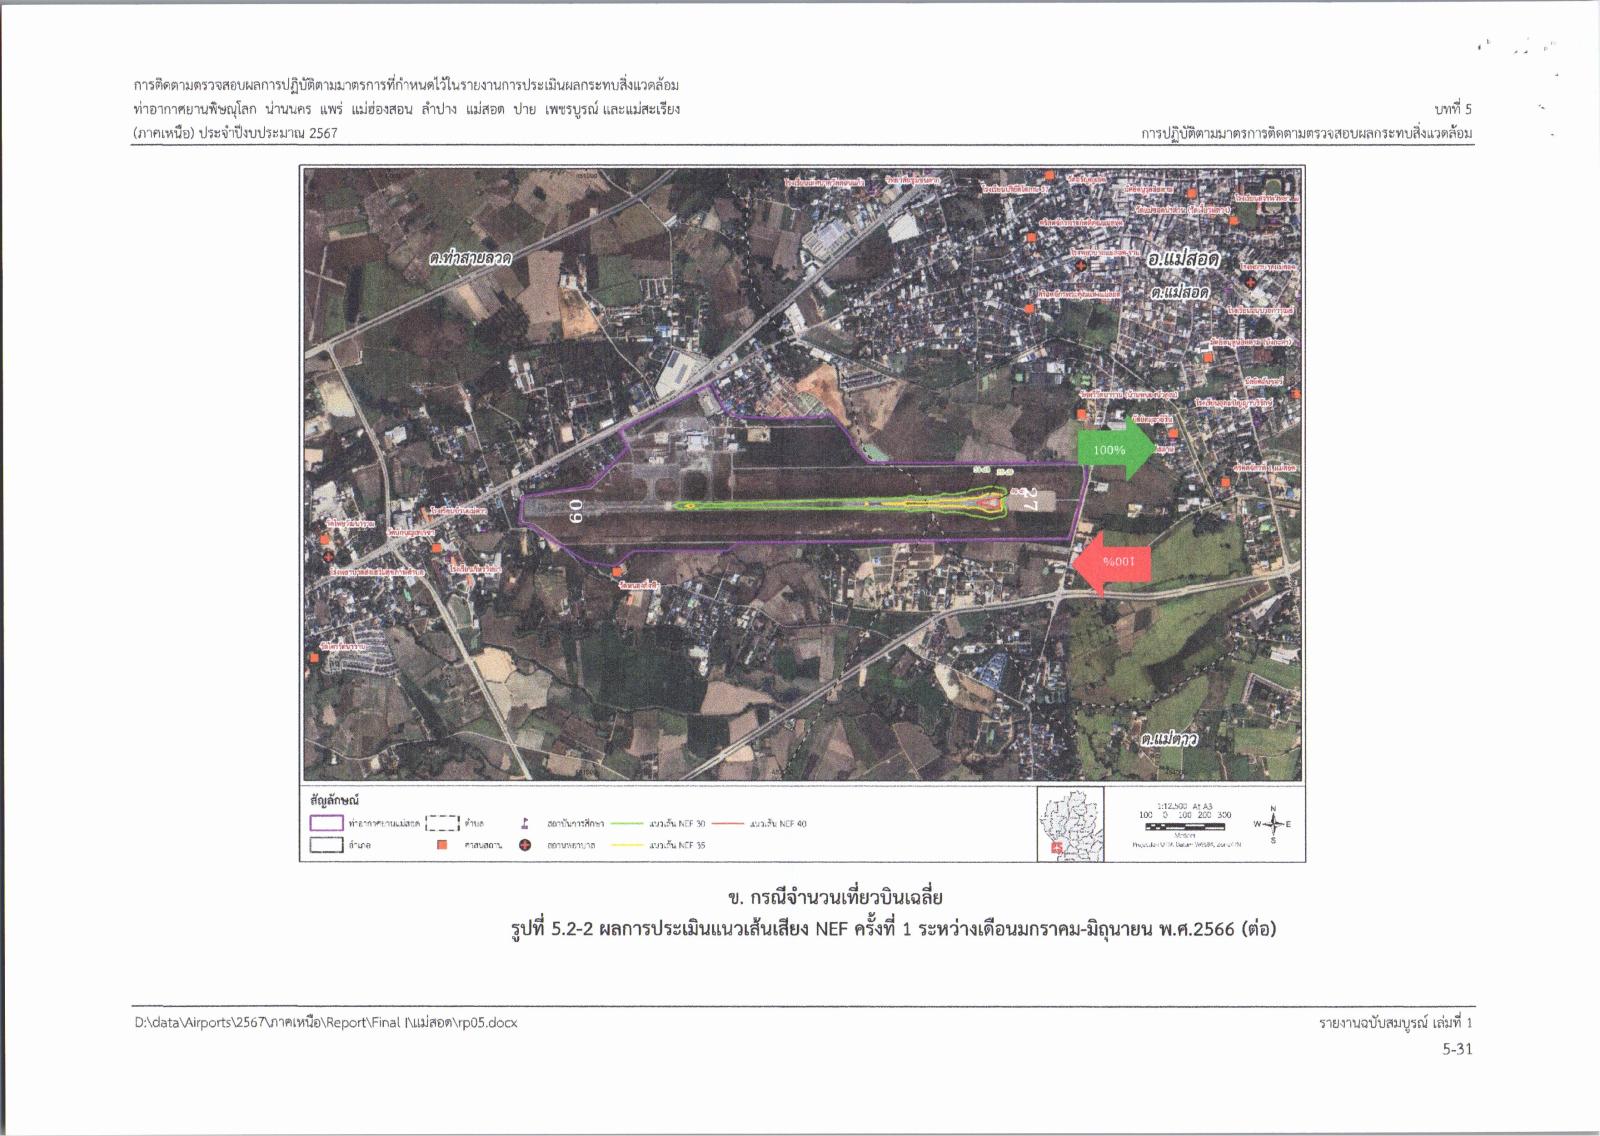The width and height of the screenshot is (1600, 1136).
Task: Click the red 100% arrow
Action: [x=1110, y=562]
